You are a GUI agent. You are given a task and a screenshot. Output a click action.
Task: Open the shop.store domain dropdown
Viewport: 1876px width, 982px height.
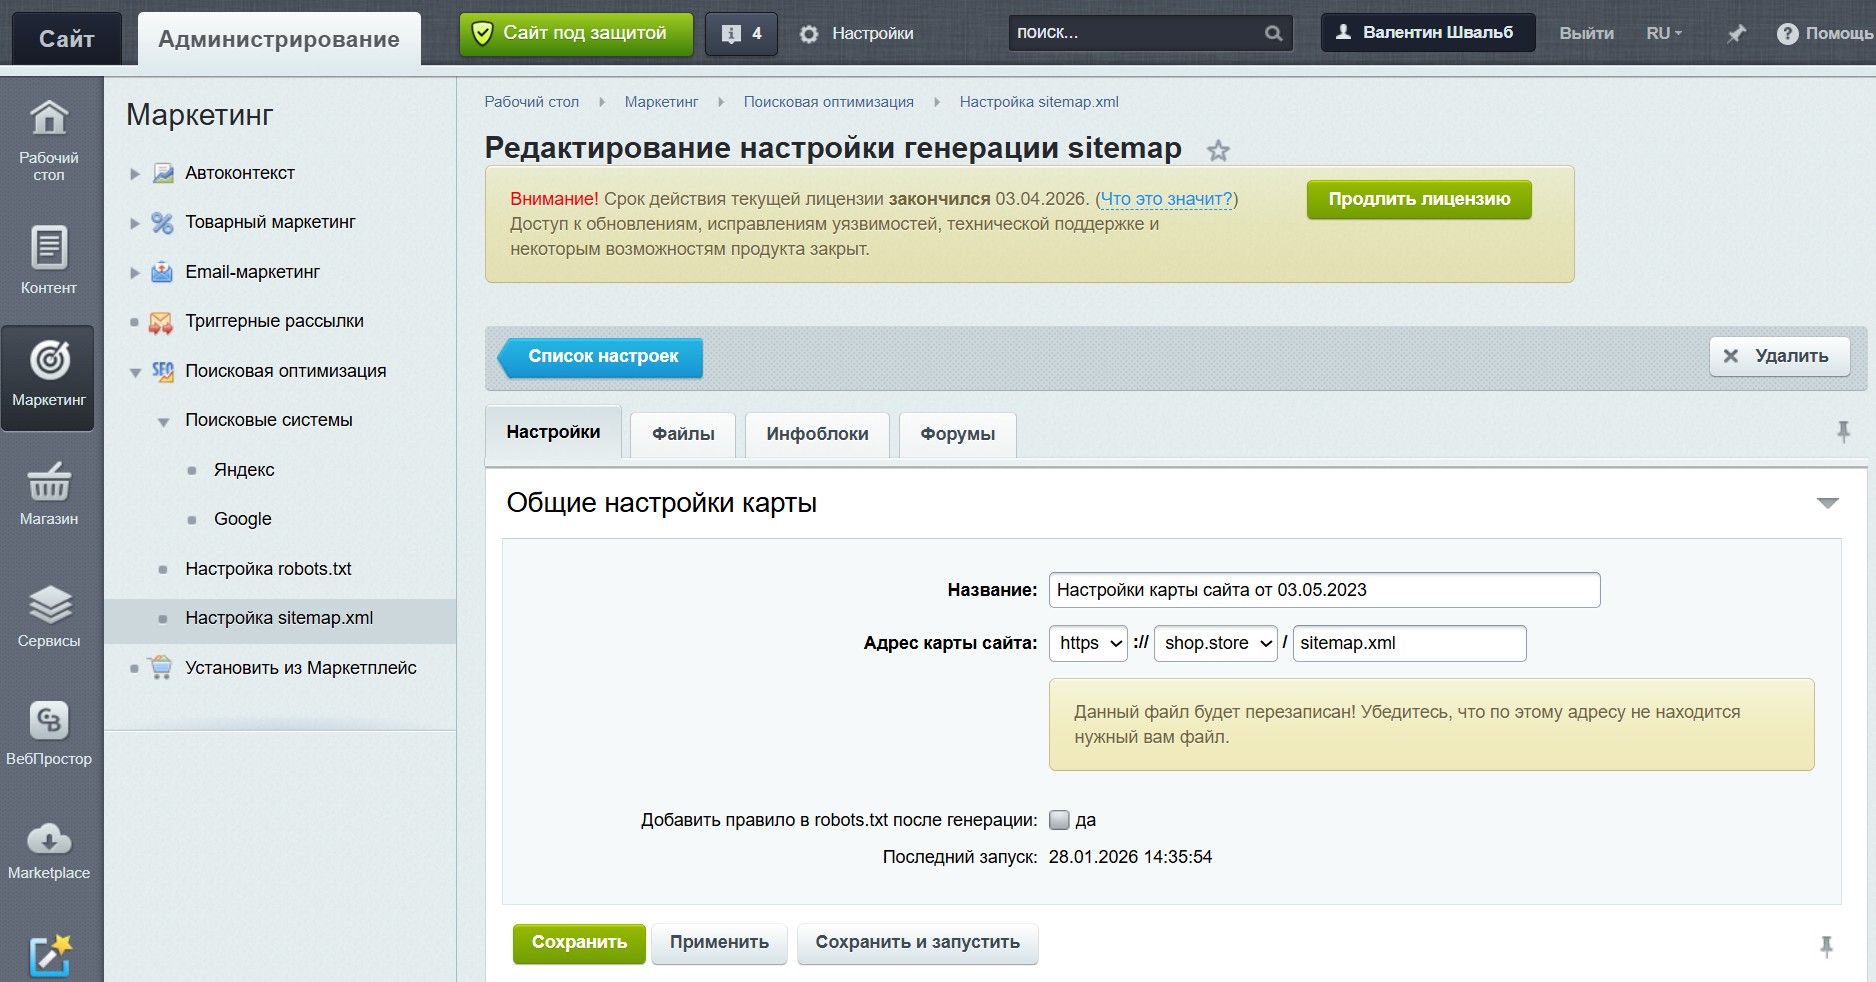pyautogui.click(x=1216, y=643)
